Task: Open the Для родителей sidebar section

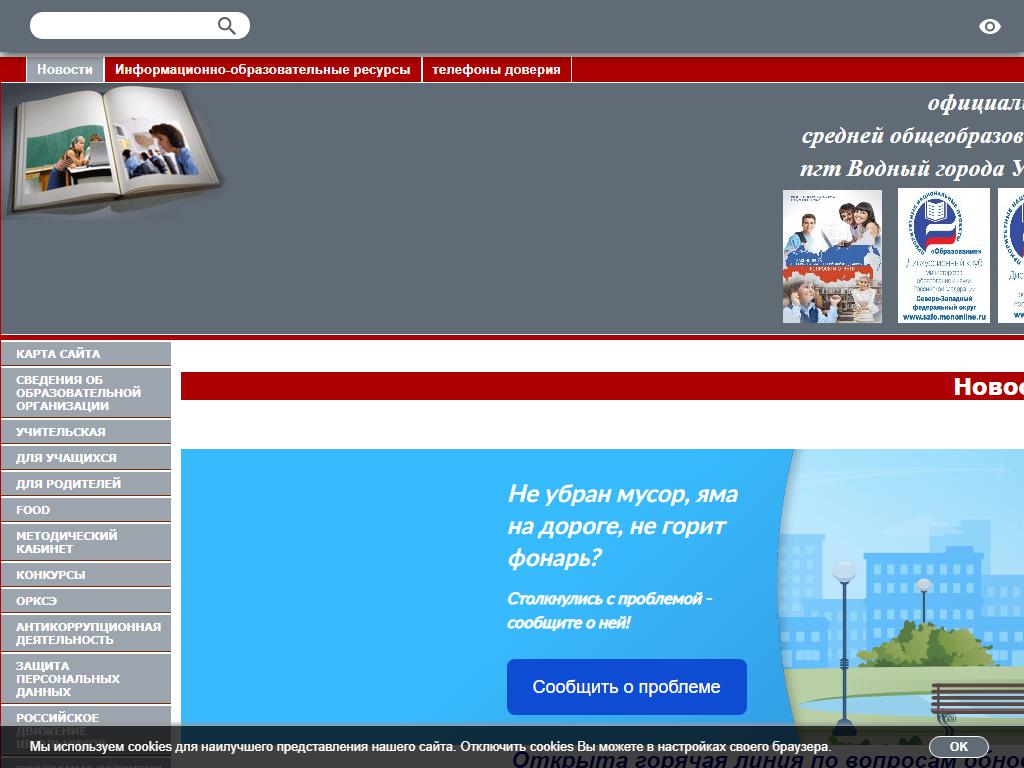Action: point(86,484)
